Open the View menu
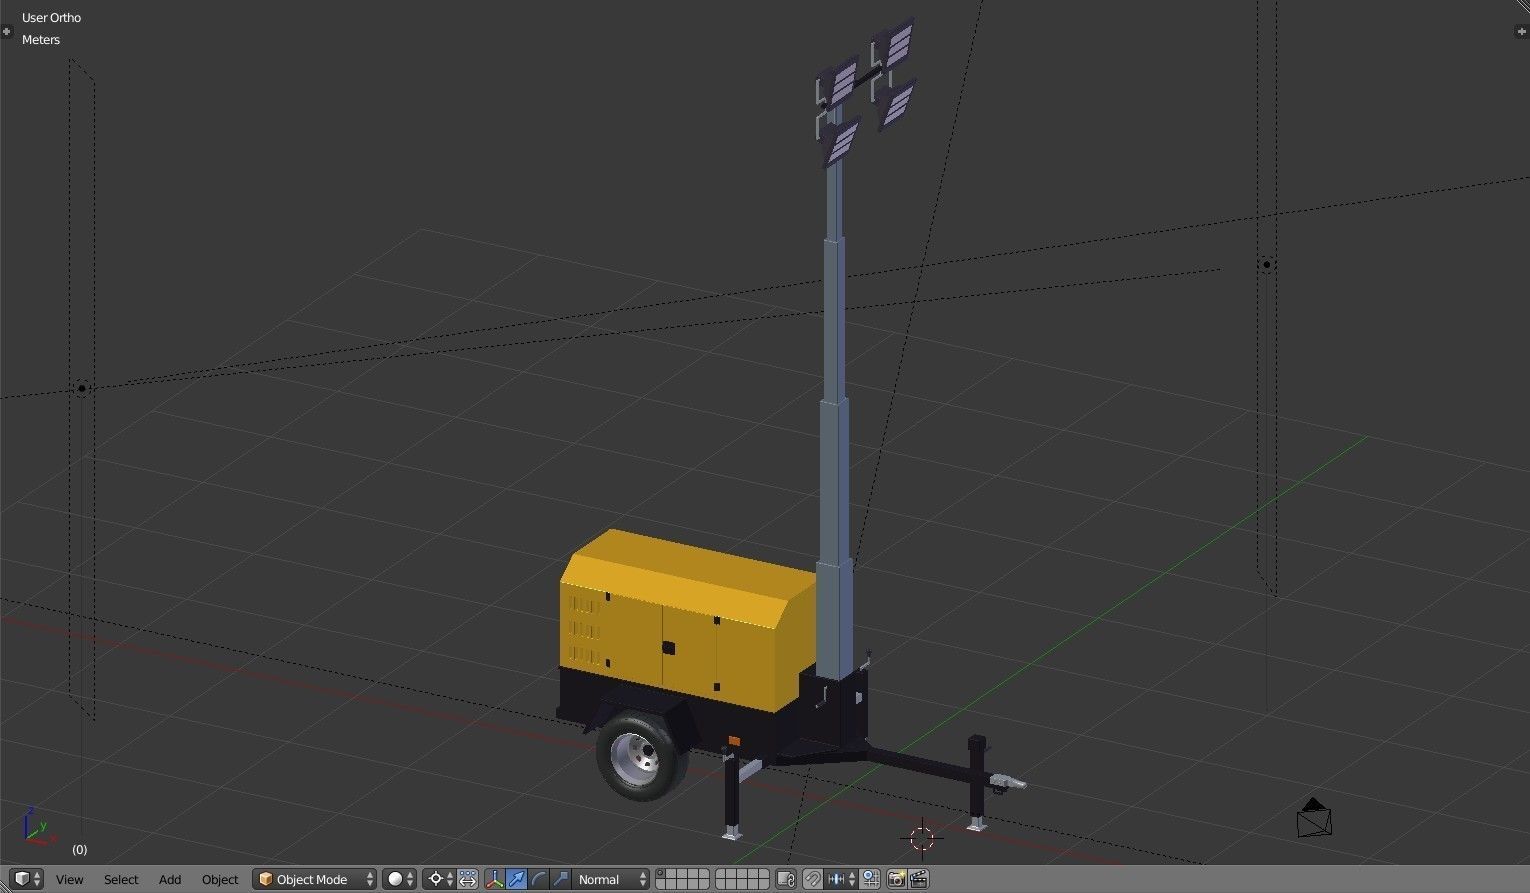This screenshot has height=893, width=1530. click(69, 879)
